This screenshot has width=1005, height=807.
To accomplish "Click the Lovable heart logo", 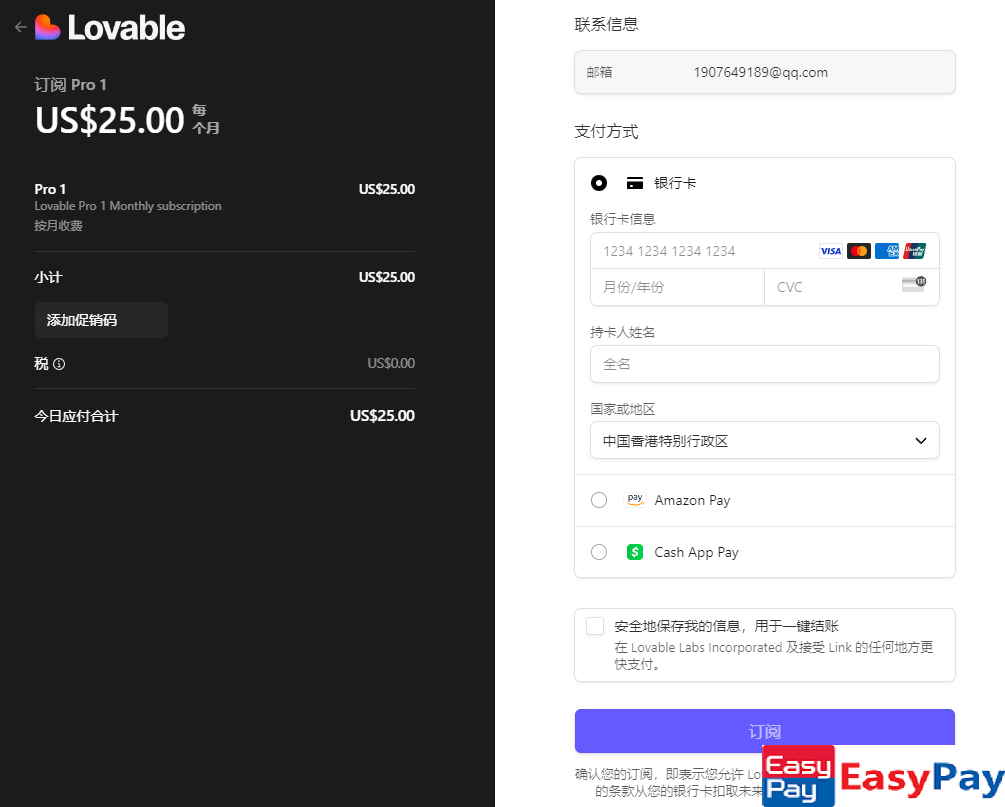I will coord(47,28).
